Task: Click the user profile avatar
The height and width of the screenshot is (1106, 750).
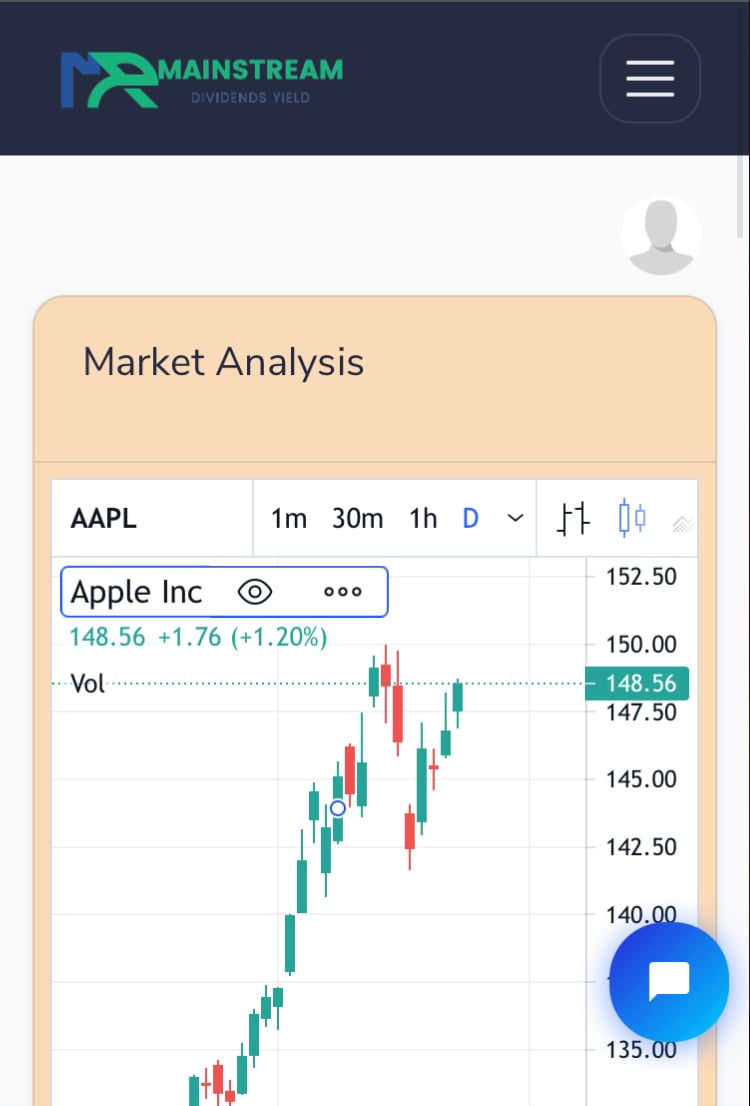Action: [660, 236]
